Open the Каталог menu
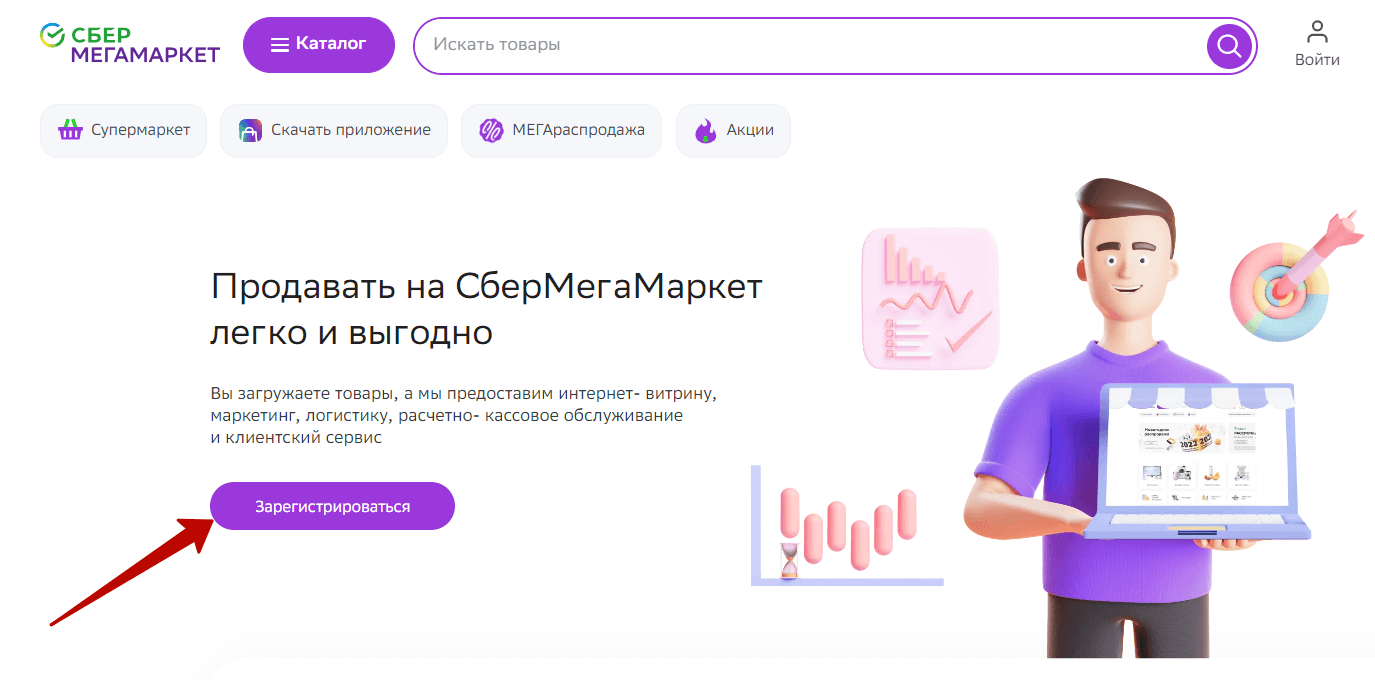 coord(319,45)
